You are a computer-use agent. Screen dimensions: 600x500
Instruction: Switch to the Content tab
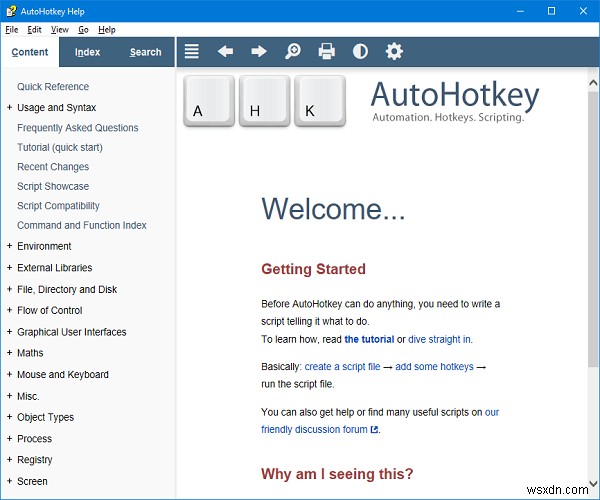pos(30,52)
